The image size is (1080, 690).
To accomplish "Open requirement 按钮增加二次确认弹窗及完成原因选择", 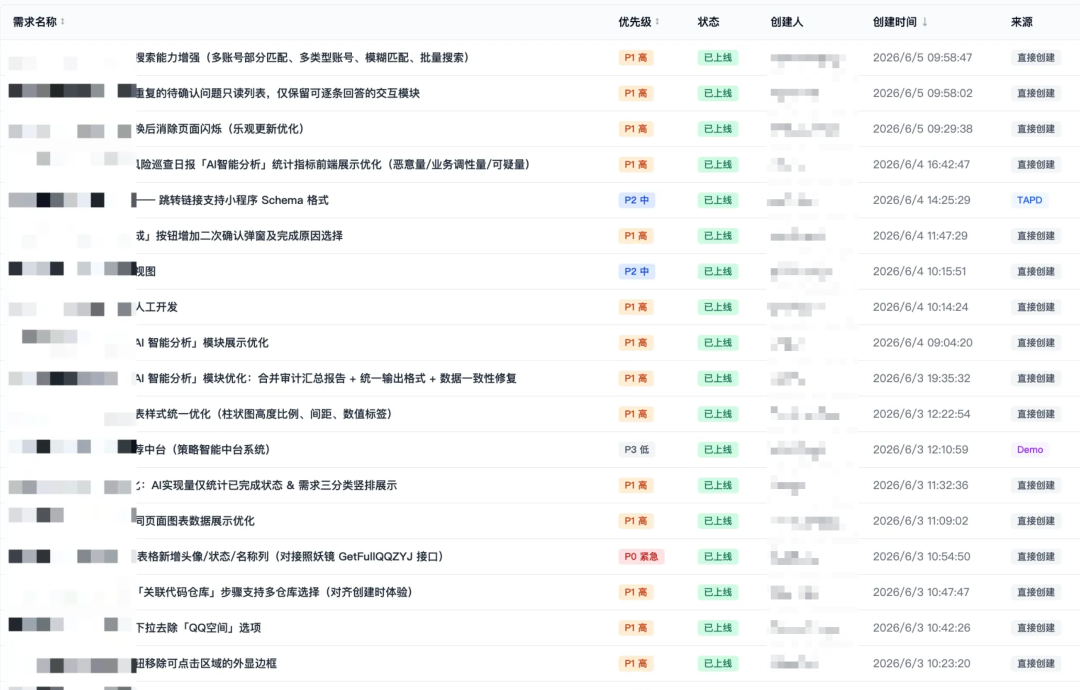I will pos(239,236).
